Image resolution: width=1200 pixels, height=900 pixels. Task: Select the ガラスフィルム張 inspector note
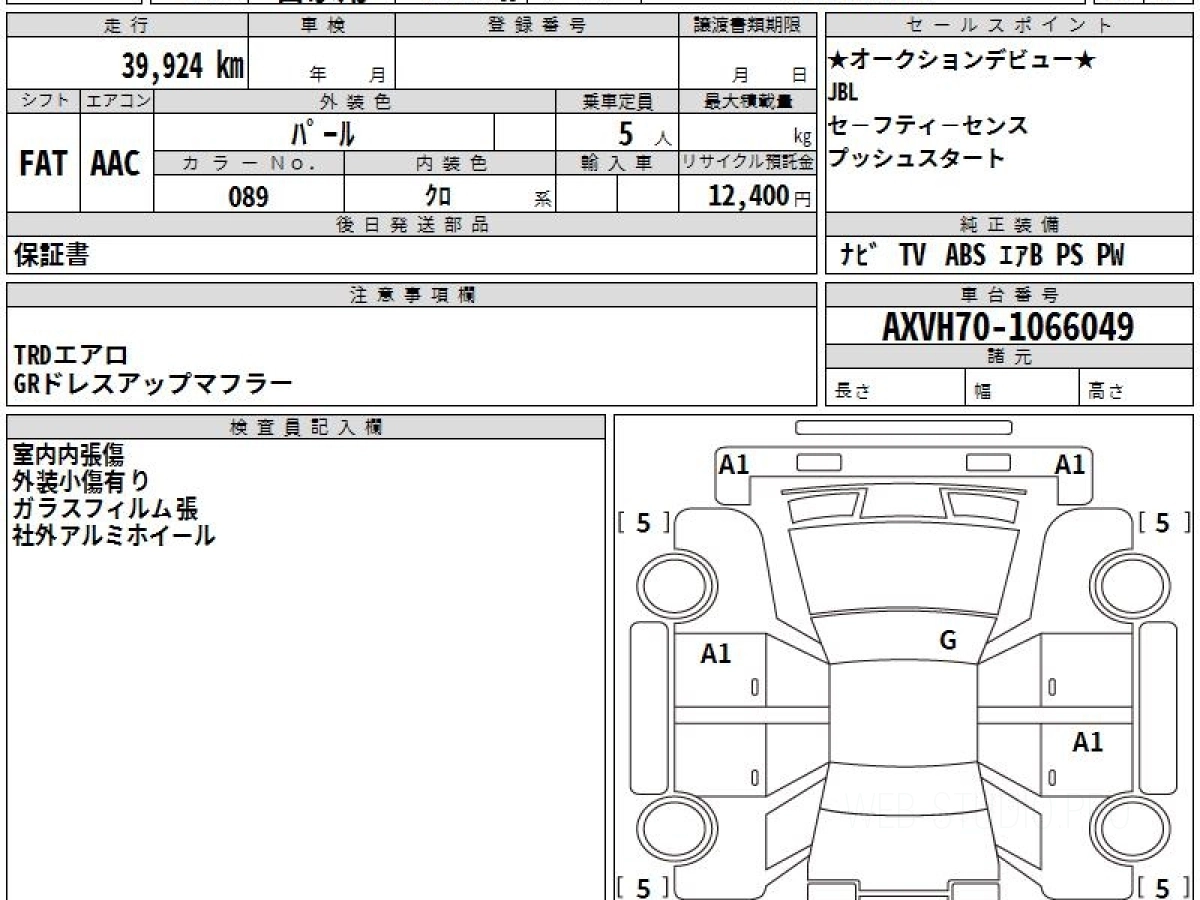[x=105, y=509]
